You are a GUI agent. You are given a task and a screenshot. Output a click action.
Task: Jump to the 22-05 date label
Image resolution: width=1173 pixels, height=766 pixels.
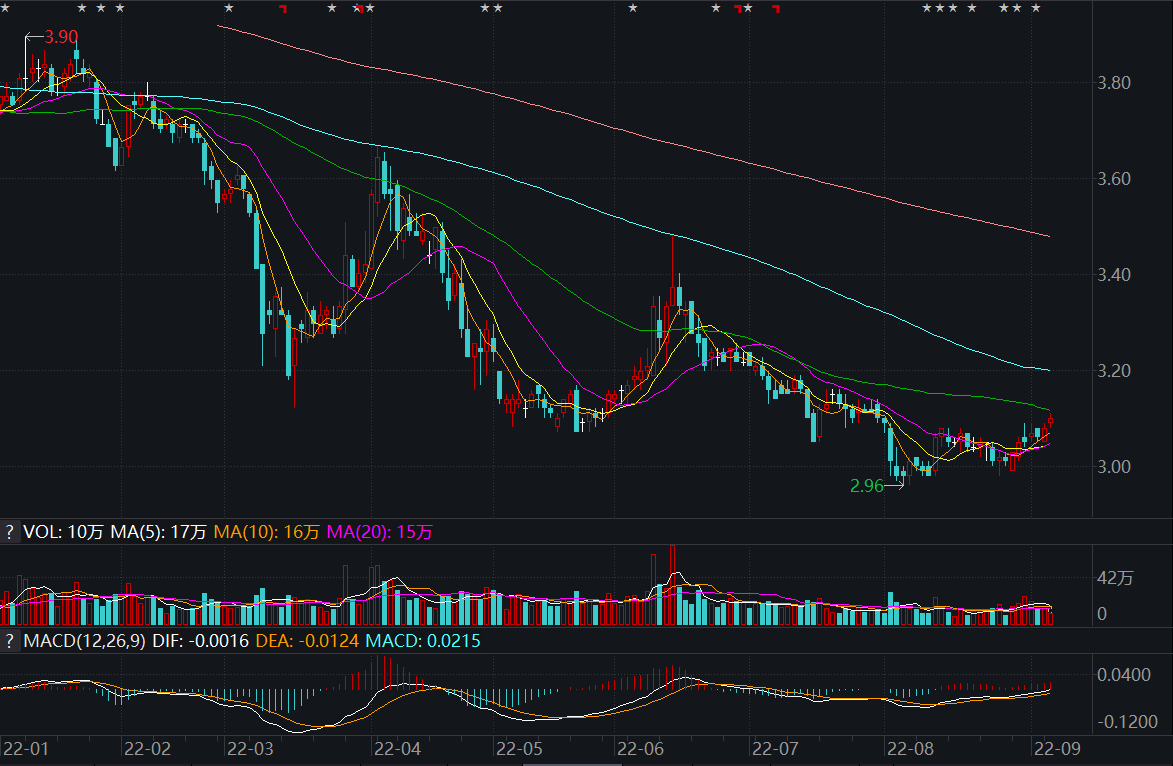(519, 748)
